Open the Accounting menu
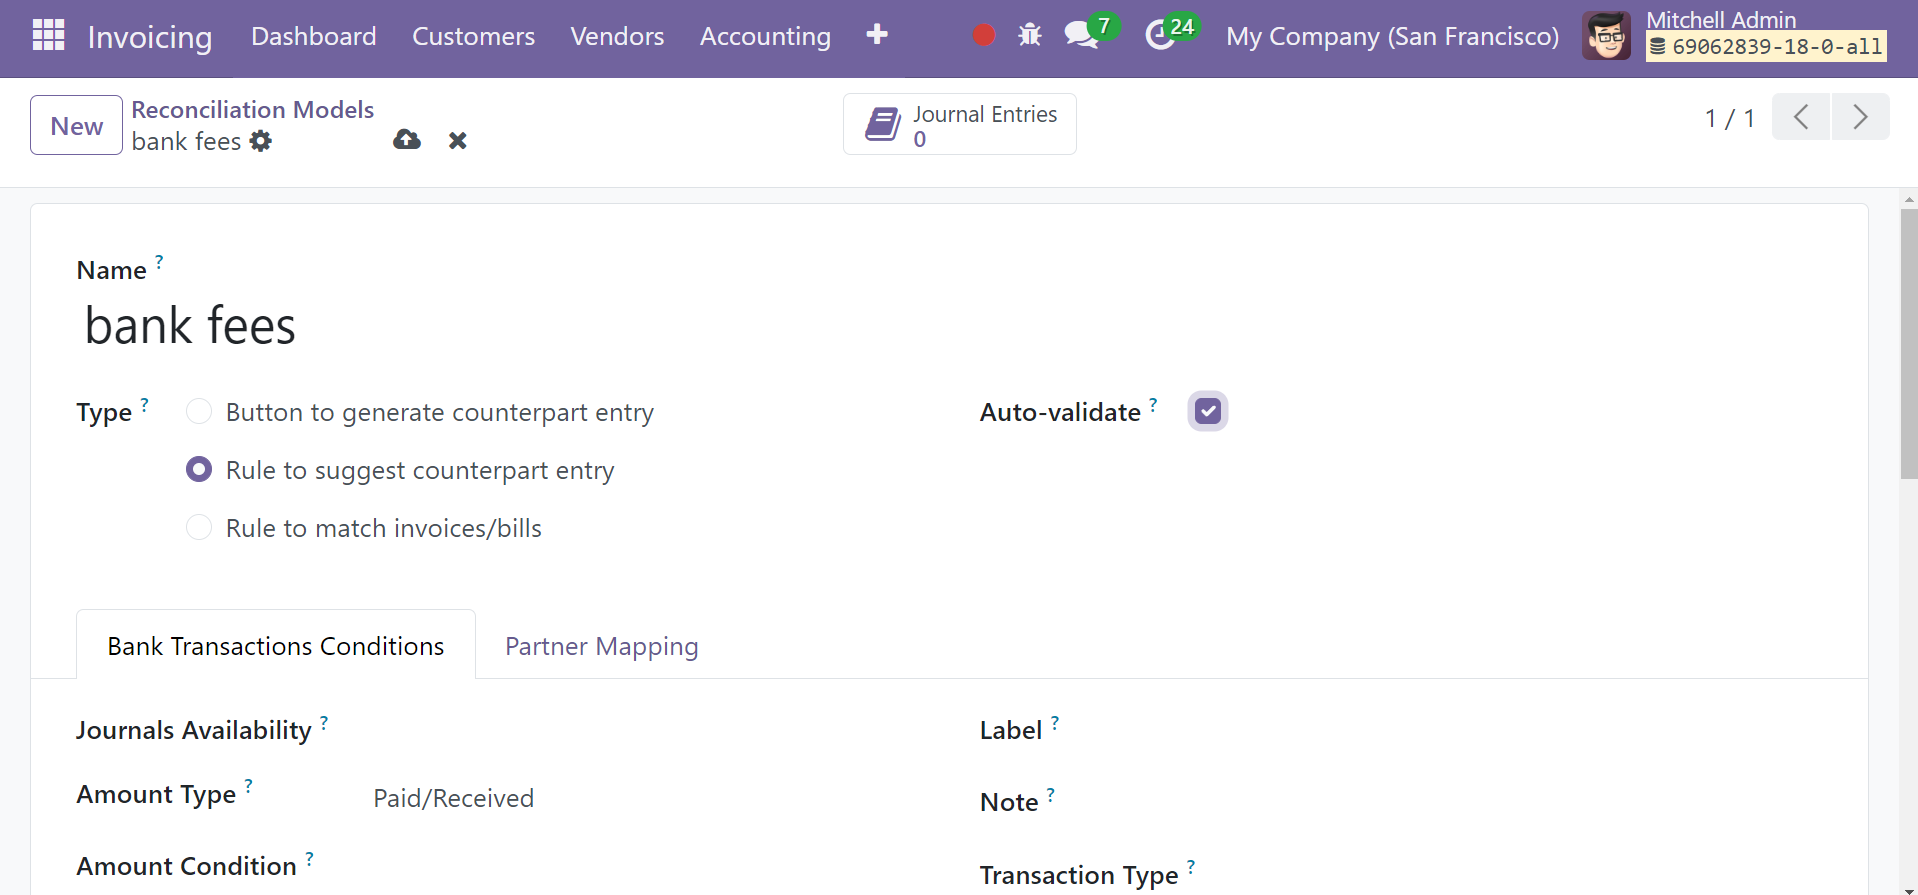 [765, 36]
